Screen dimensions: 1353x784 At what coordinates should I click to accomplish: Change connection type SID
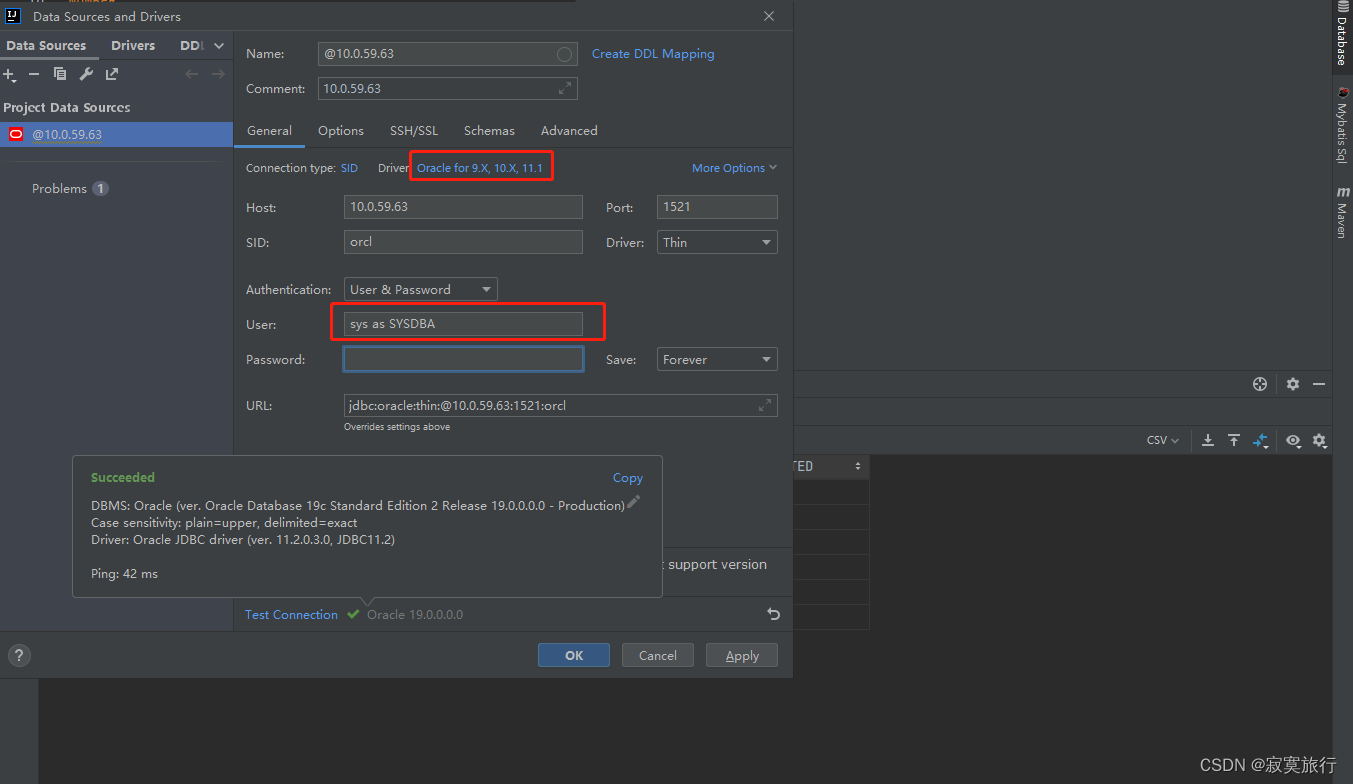349,168
